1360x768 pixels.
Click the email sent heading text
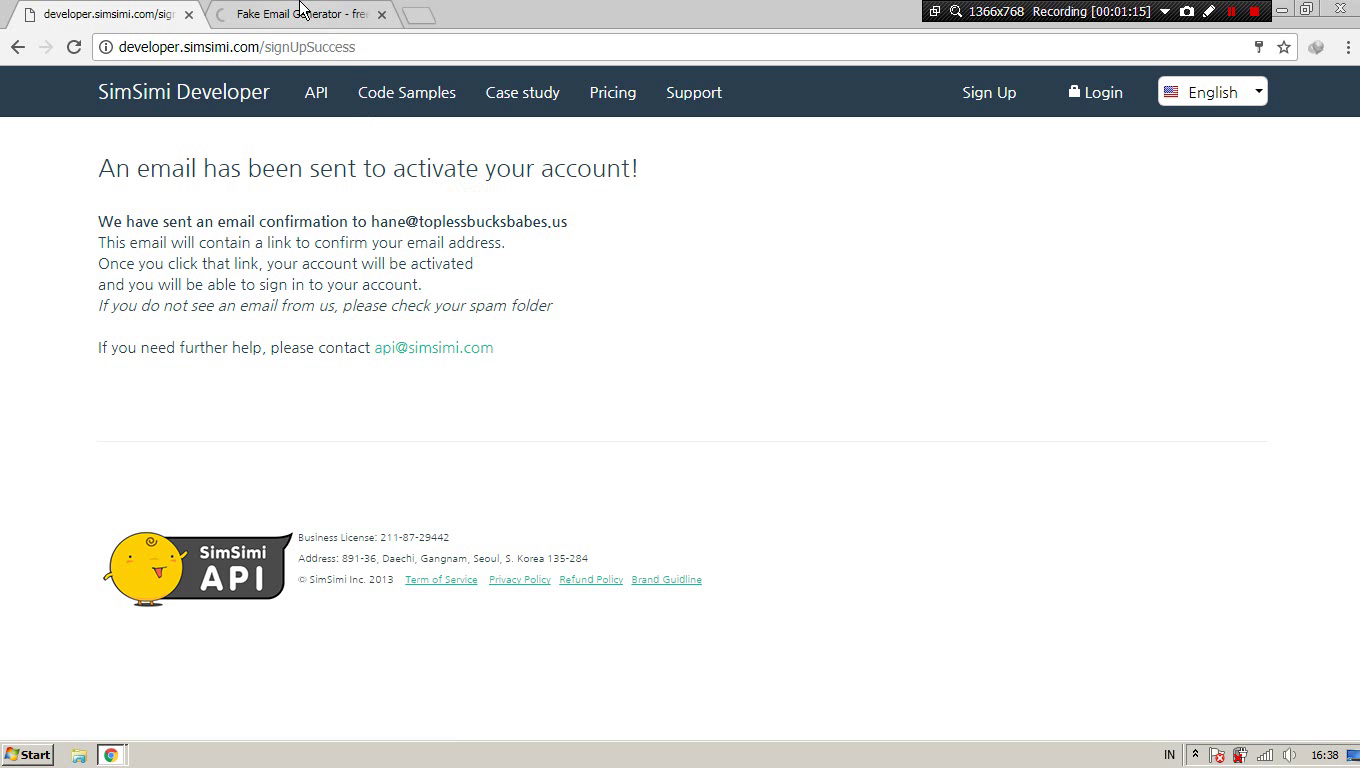click(x=368, y=168)
